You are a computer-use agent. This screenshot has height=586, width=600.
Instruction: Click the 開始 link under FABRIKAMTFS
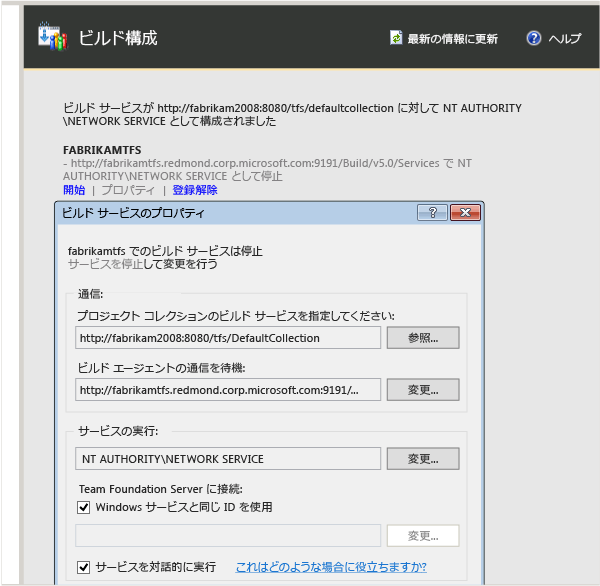click(74, 190)
